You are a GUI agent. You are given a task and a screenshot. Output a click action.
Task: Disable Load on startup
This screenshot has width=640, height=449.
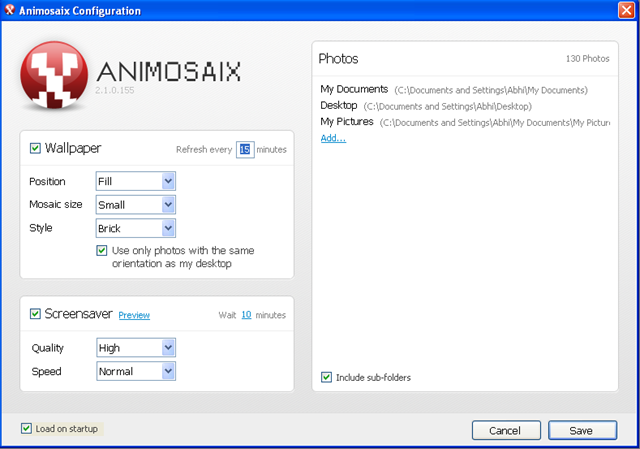(26, 428)
